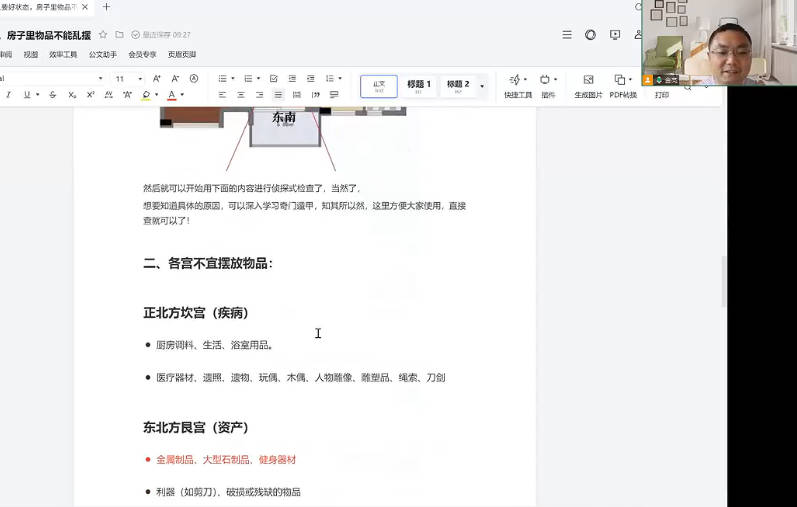797x507 pixels.
Task: Click the 打印 print button
Action: pos(662,95)
